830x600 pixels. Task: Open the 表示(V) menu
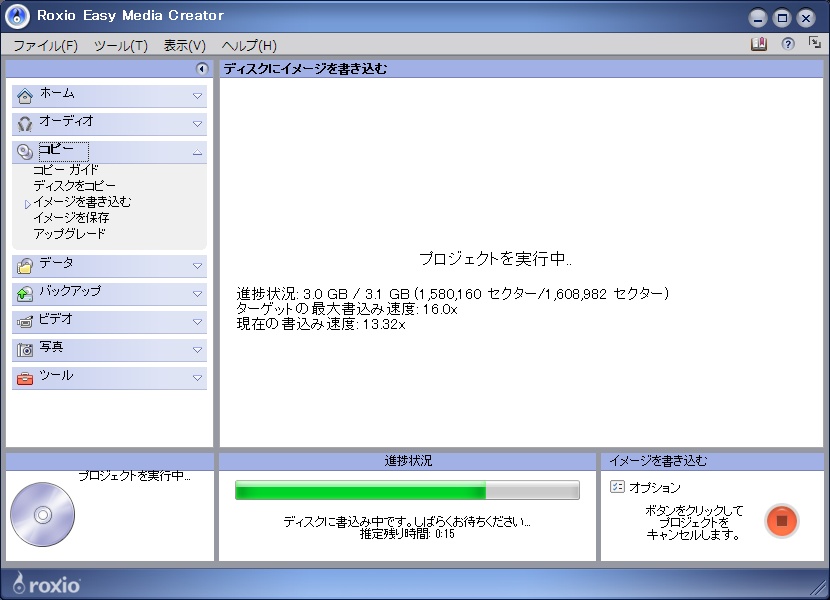184,46
